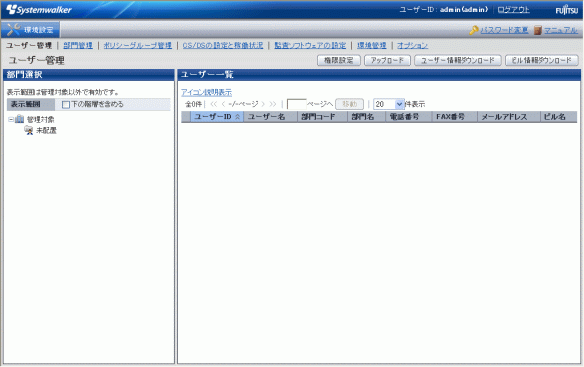Click the Fujitsu logo
Viewport: 584px width, 367px height.
[566, 10]
